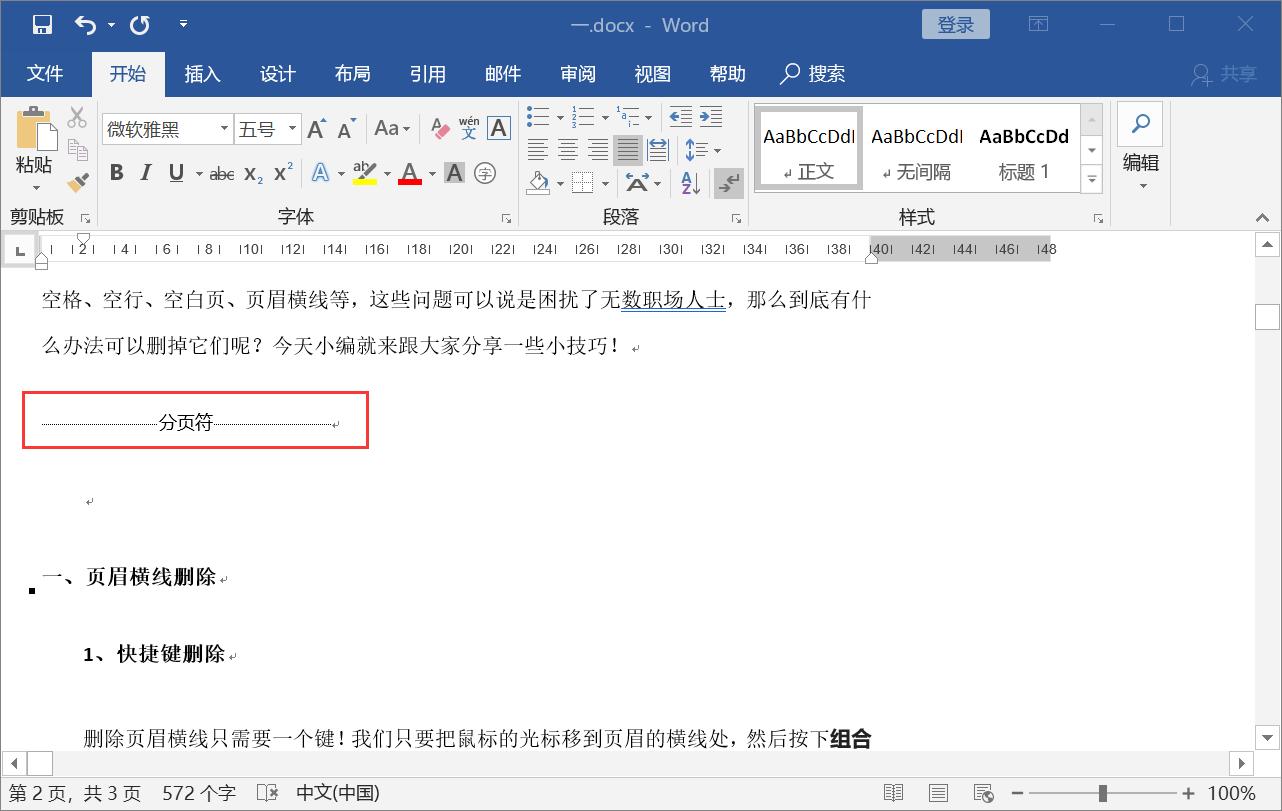The image size is (1282, 811).
Task: Click the word count 572 个字 indicator
Action: 198,792
